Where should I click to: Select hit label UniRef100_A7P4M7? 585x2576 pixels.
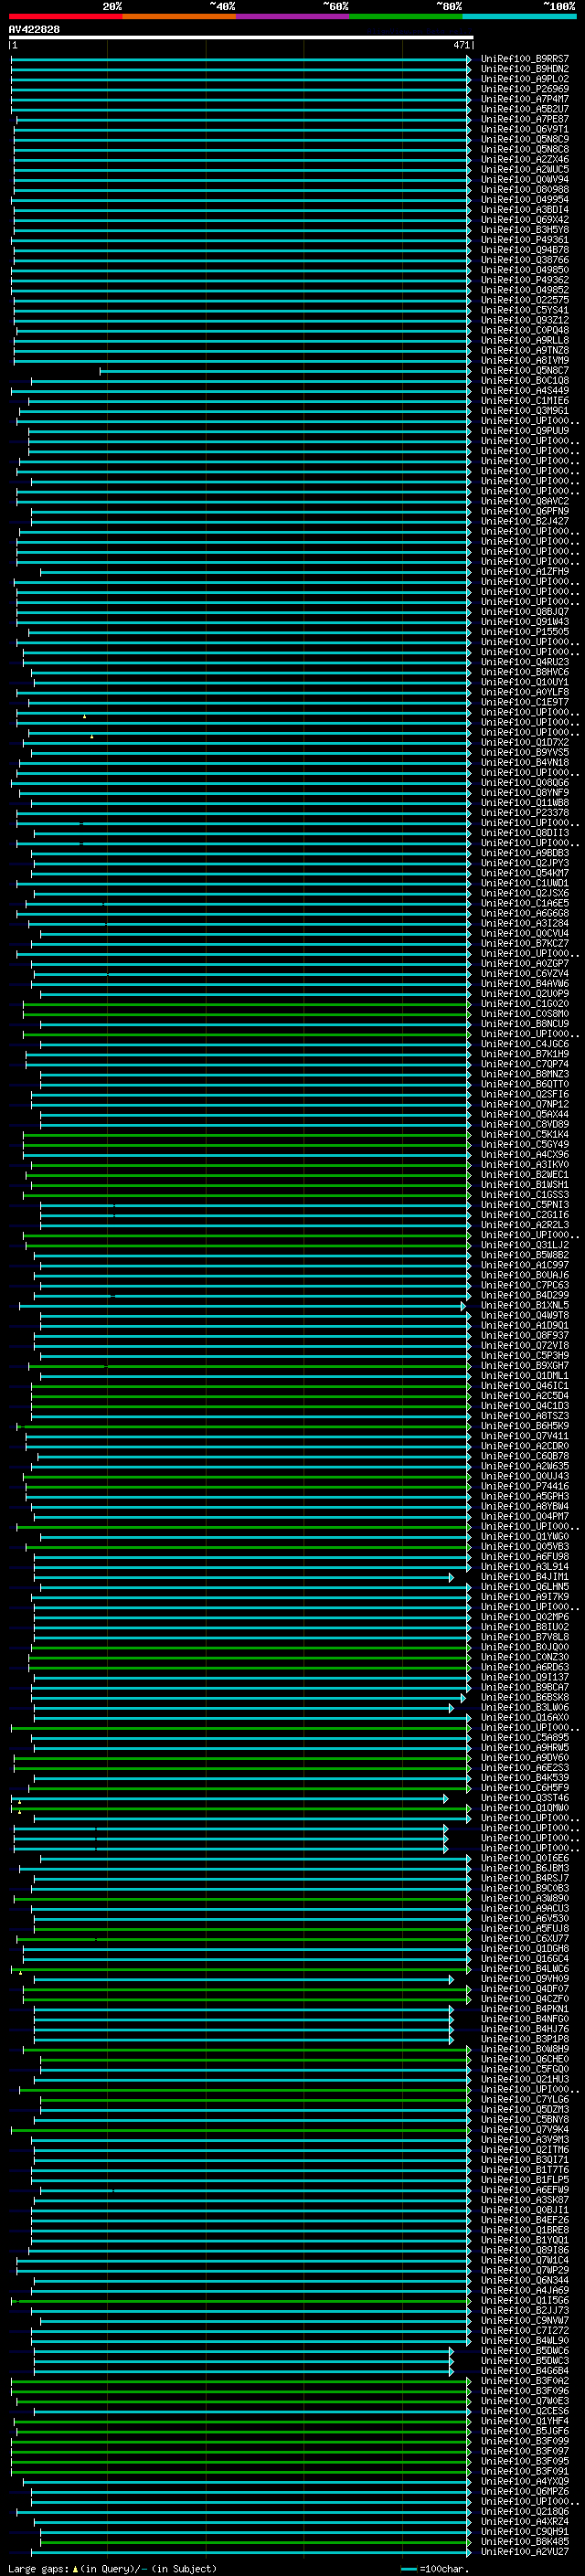[x=524, y=99]
